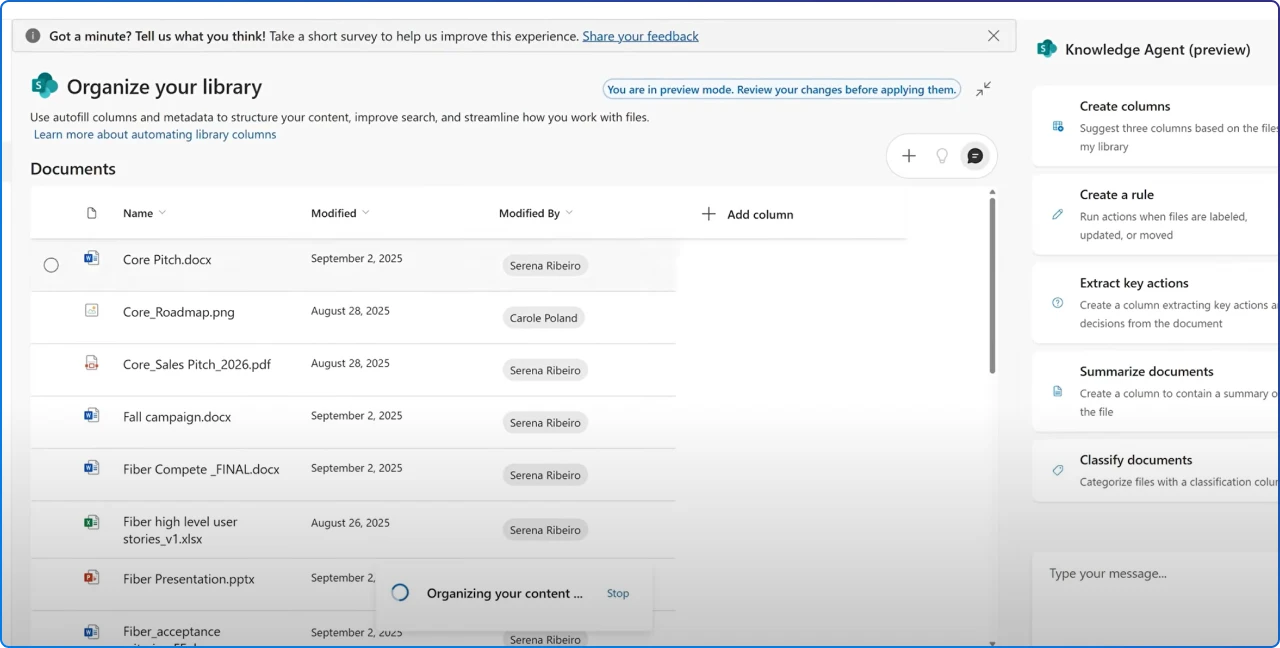Open Fiber Presentation.pptx file name
The width and height of the screenshot is (1280, 648).
[x=189, y=579]
